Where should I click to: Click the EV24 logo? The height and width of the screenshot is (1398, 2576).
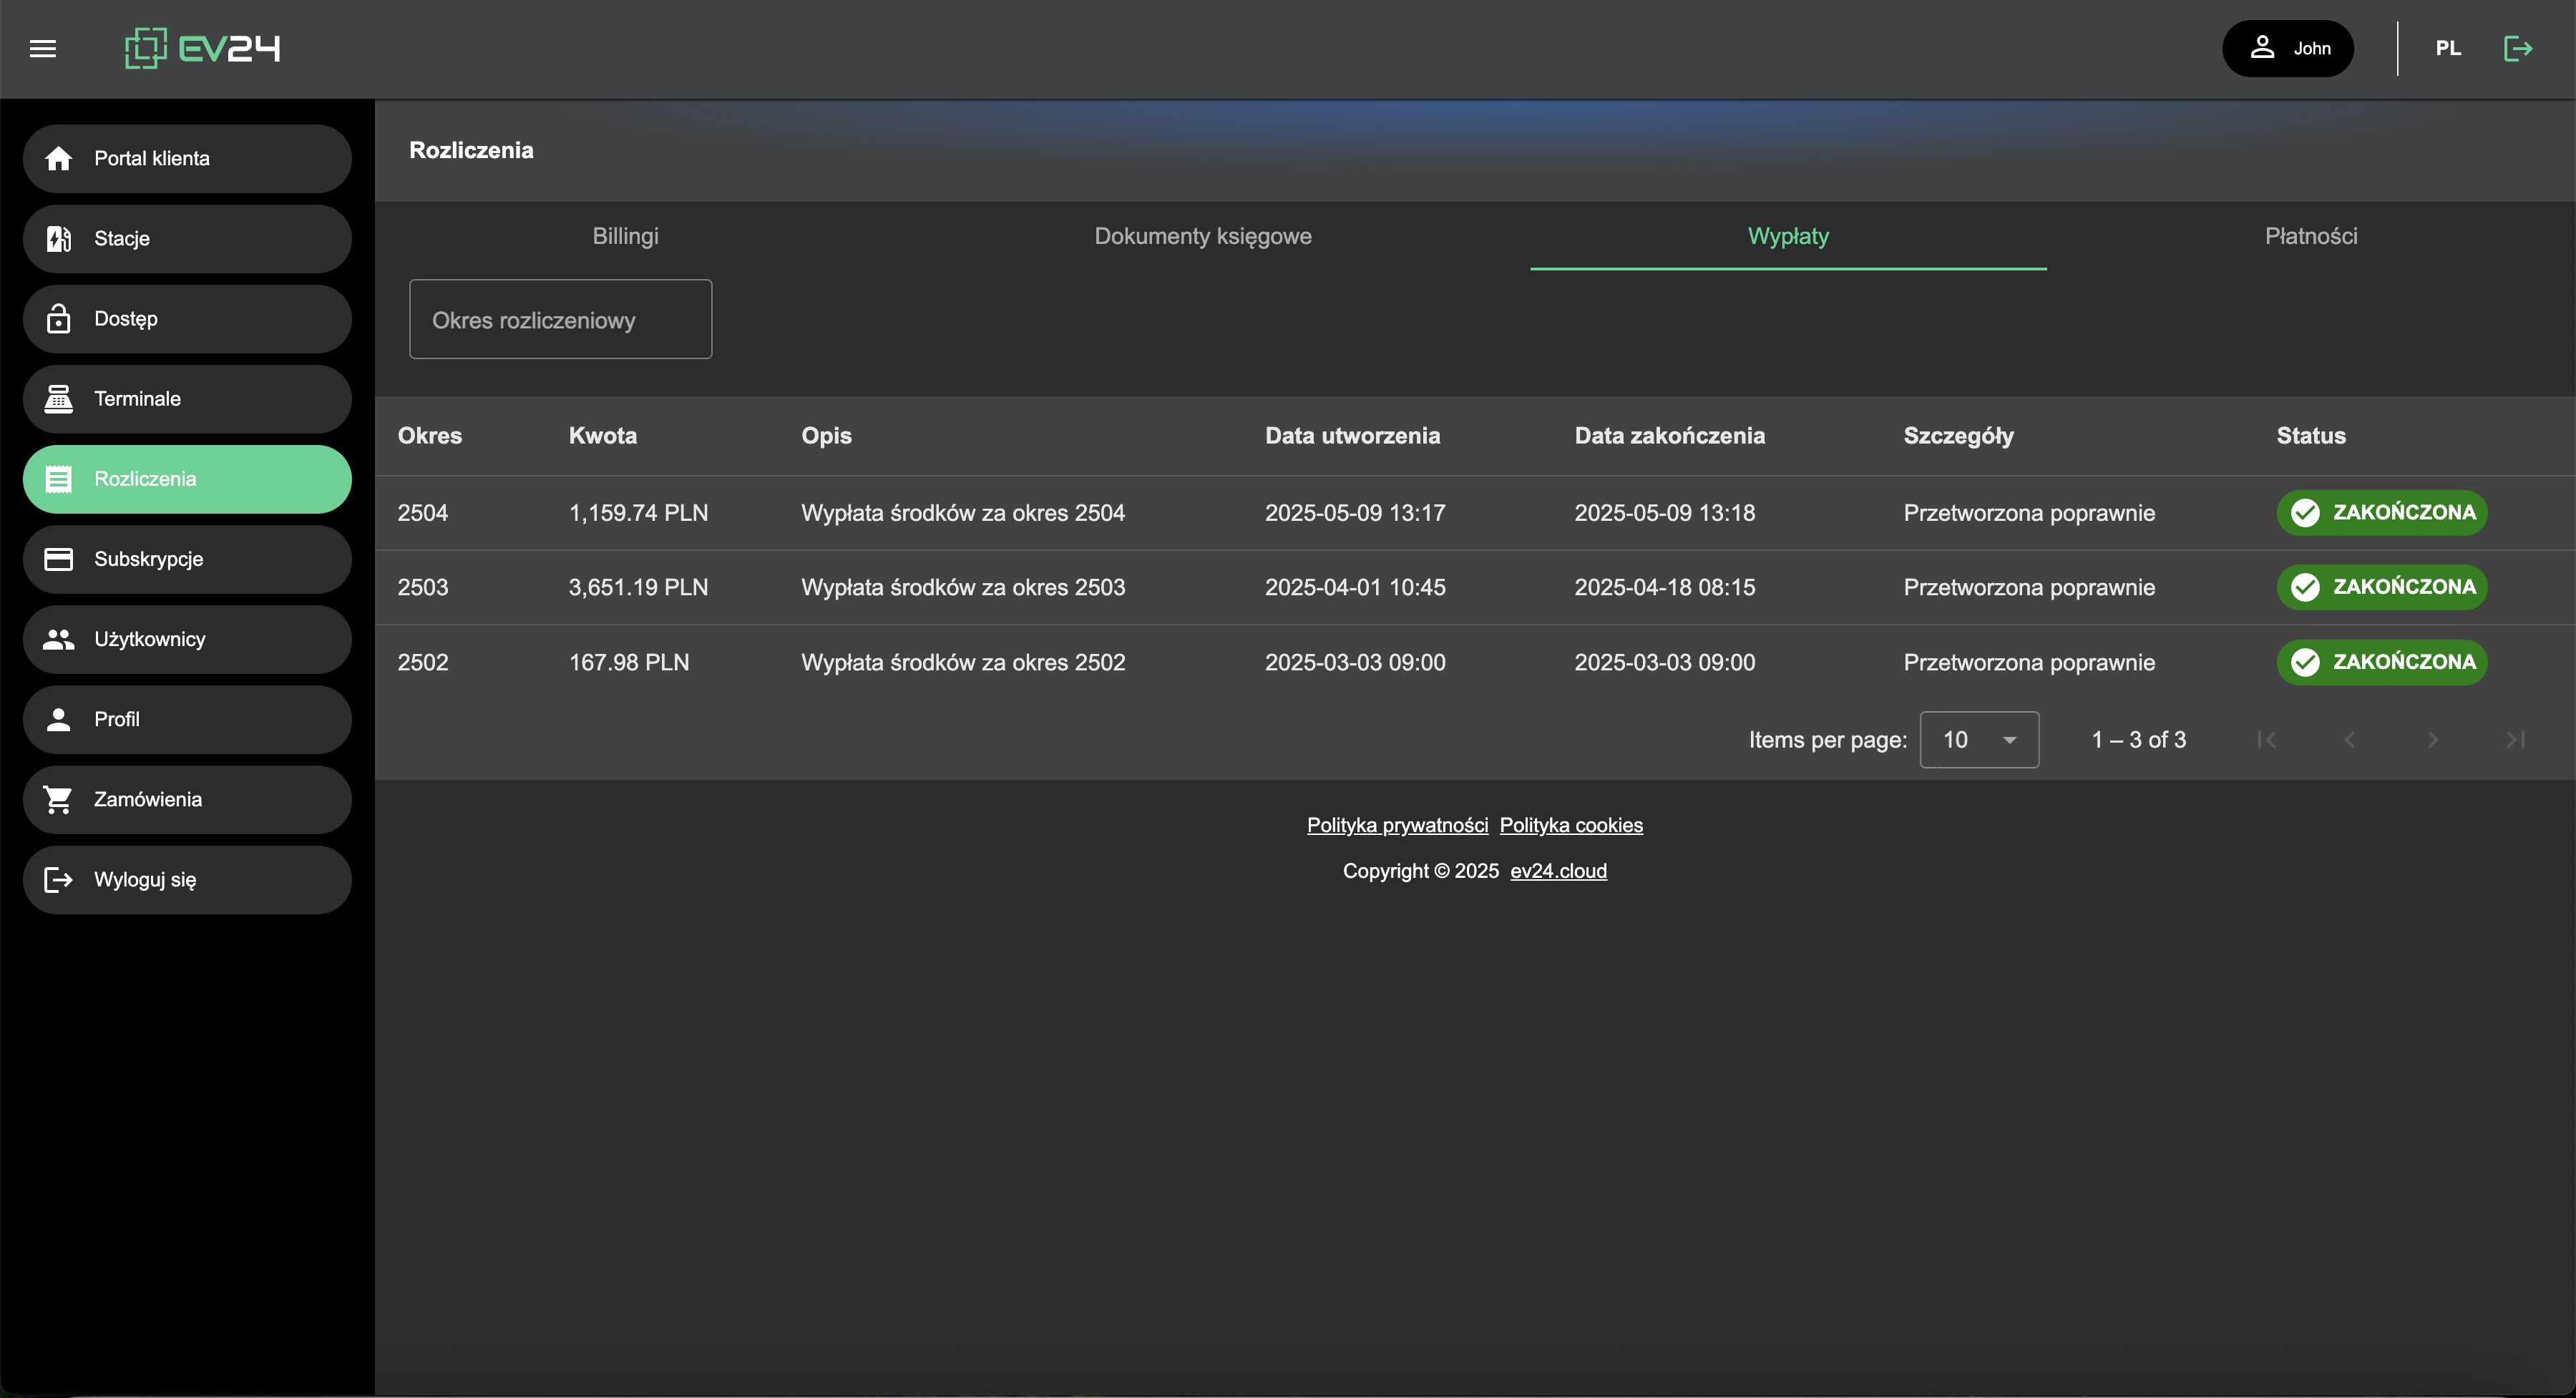[202, 48]
